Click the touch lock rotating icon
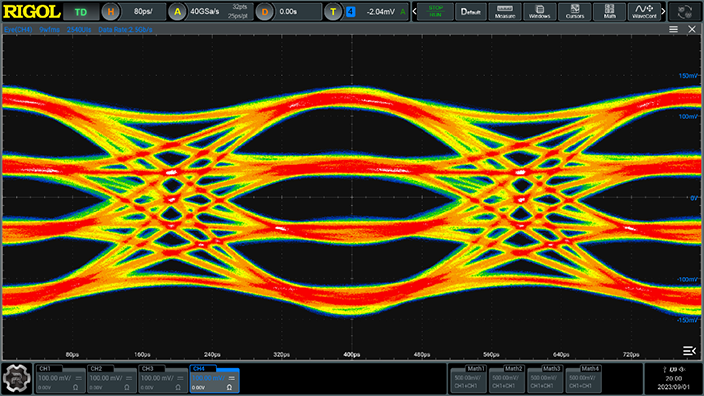Screen dimensions: 704x396 pos(684,12)
